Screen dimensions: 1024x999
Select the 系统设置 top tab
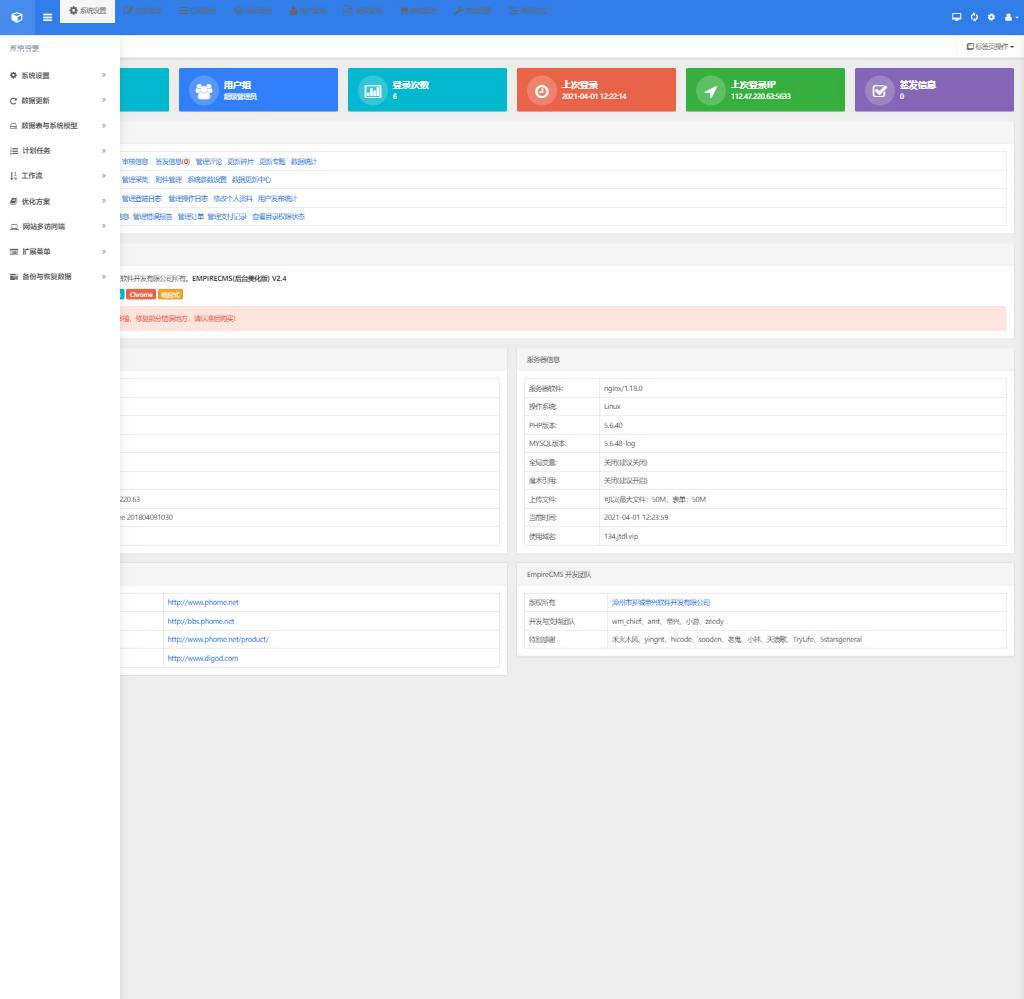click(x=87, y=11)
